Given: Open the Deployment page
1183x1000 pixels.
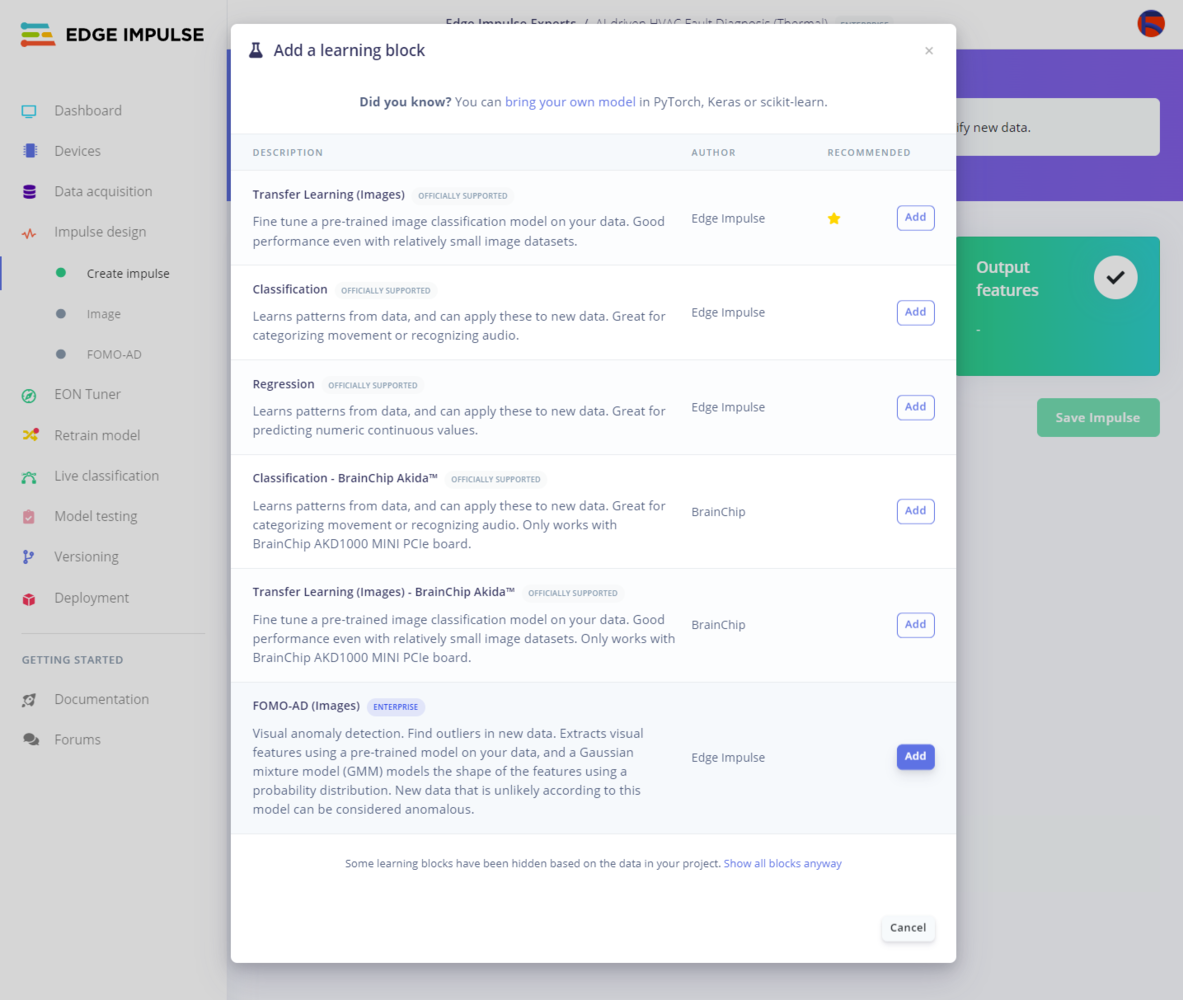Looking at the screenshot, I should click(91, 598).
